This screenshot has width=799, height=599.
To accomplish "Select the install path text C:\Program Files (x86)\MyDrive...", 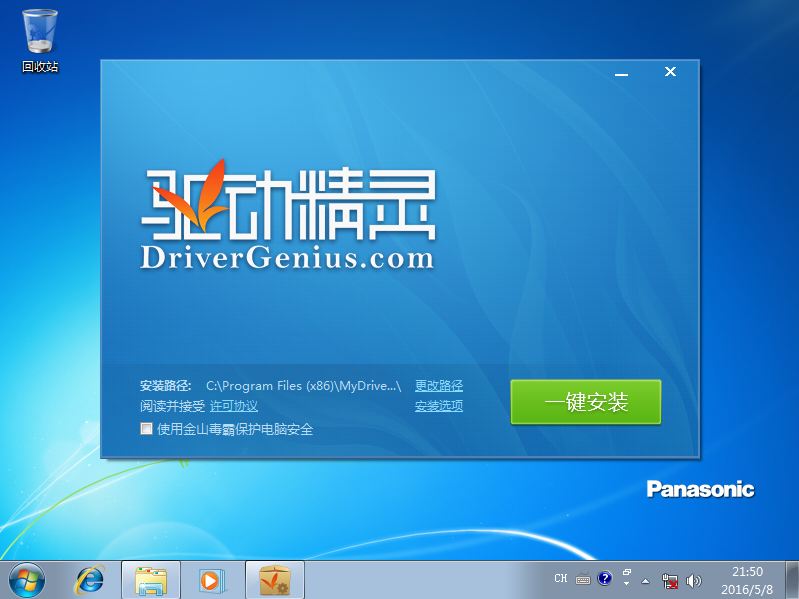I will pos(304,386).
